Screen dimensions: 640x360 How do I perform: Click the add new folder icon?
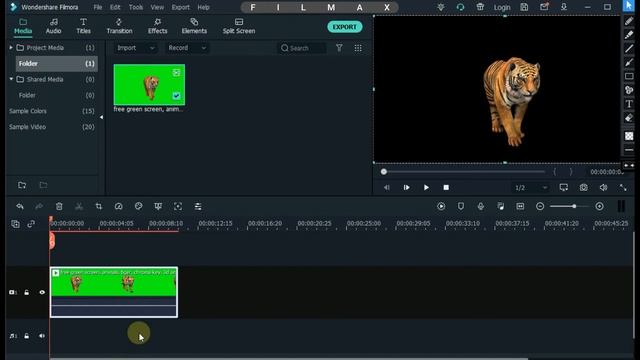[22, 185]
